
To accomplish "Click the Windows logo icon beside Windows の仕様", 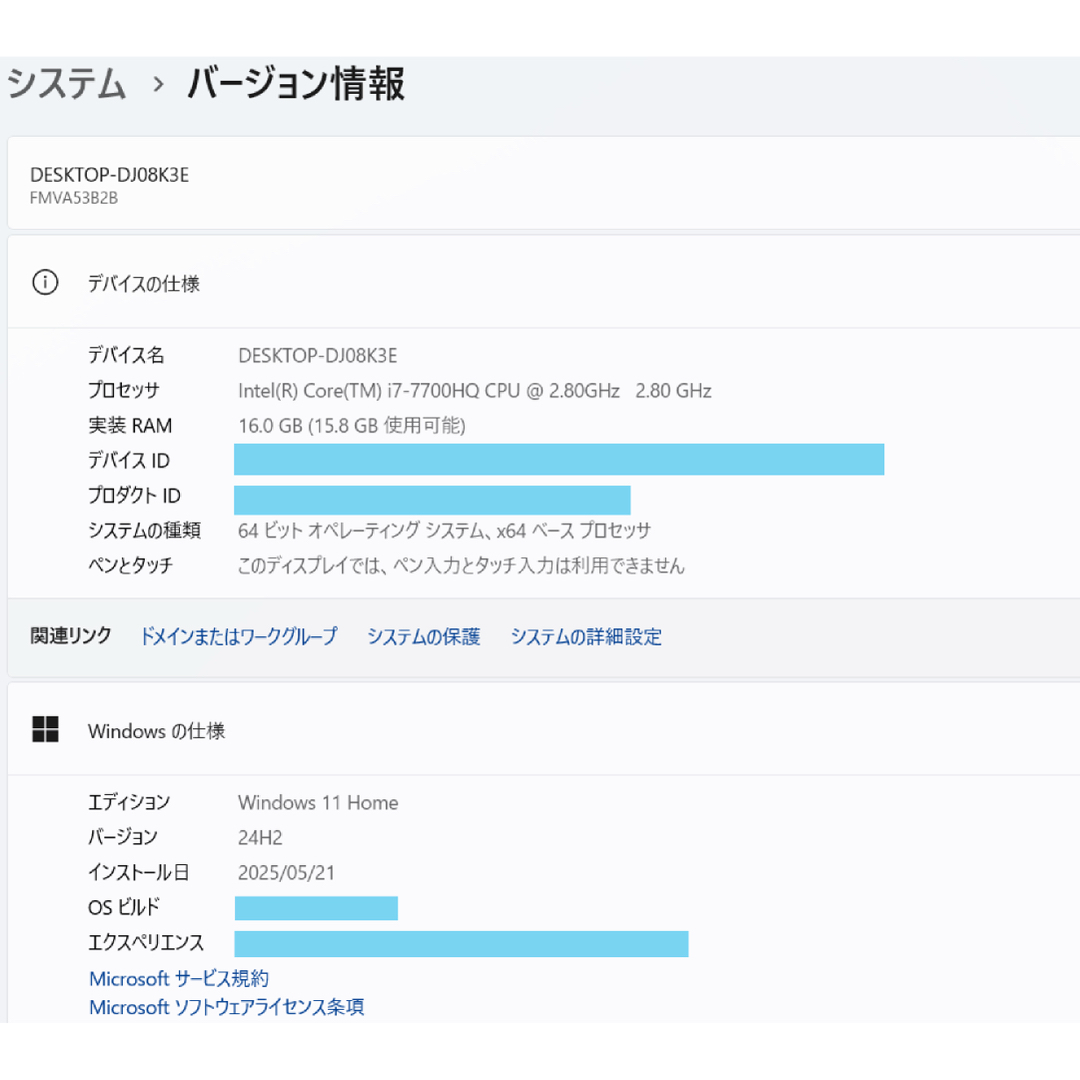I will coord(45,729).
